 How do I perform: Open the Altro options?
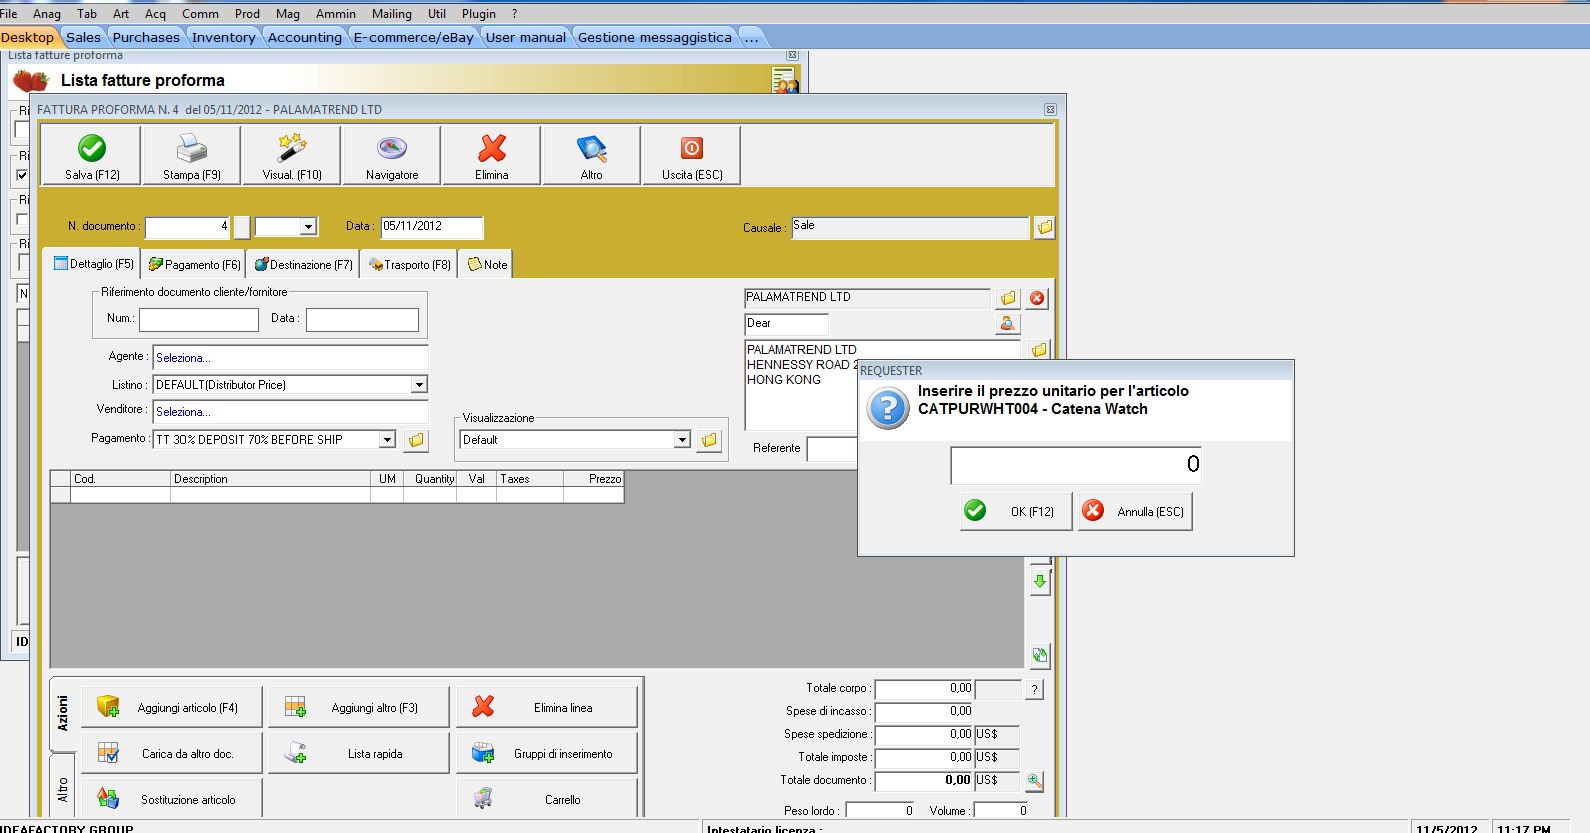[x=592, y=156]
